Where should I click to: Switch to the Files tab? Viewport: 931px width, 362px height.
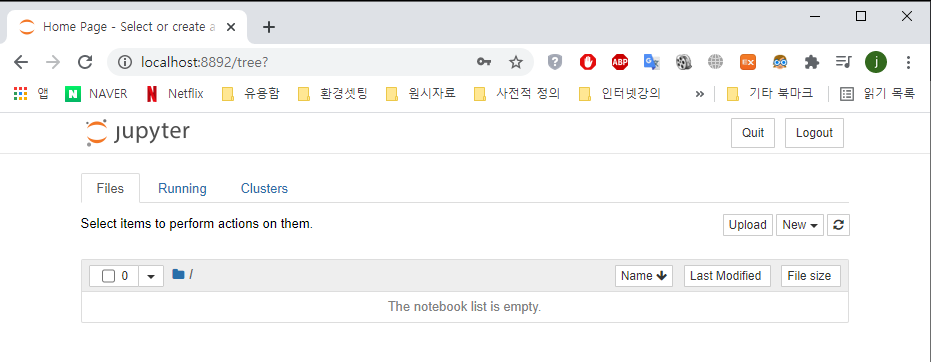point(110,189)
